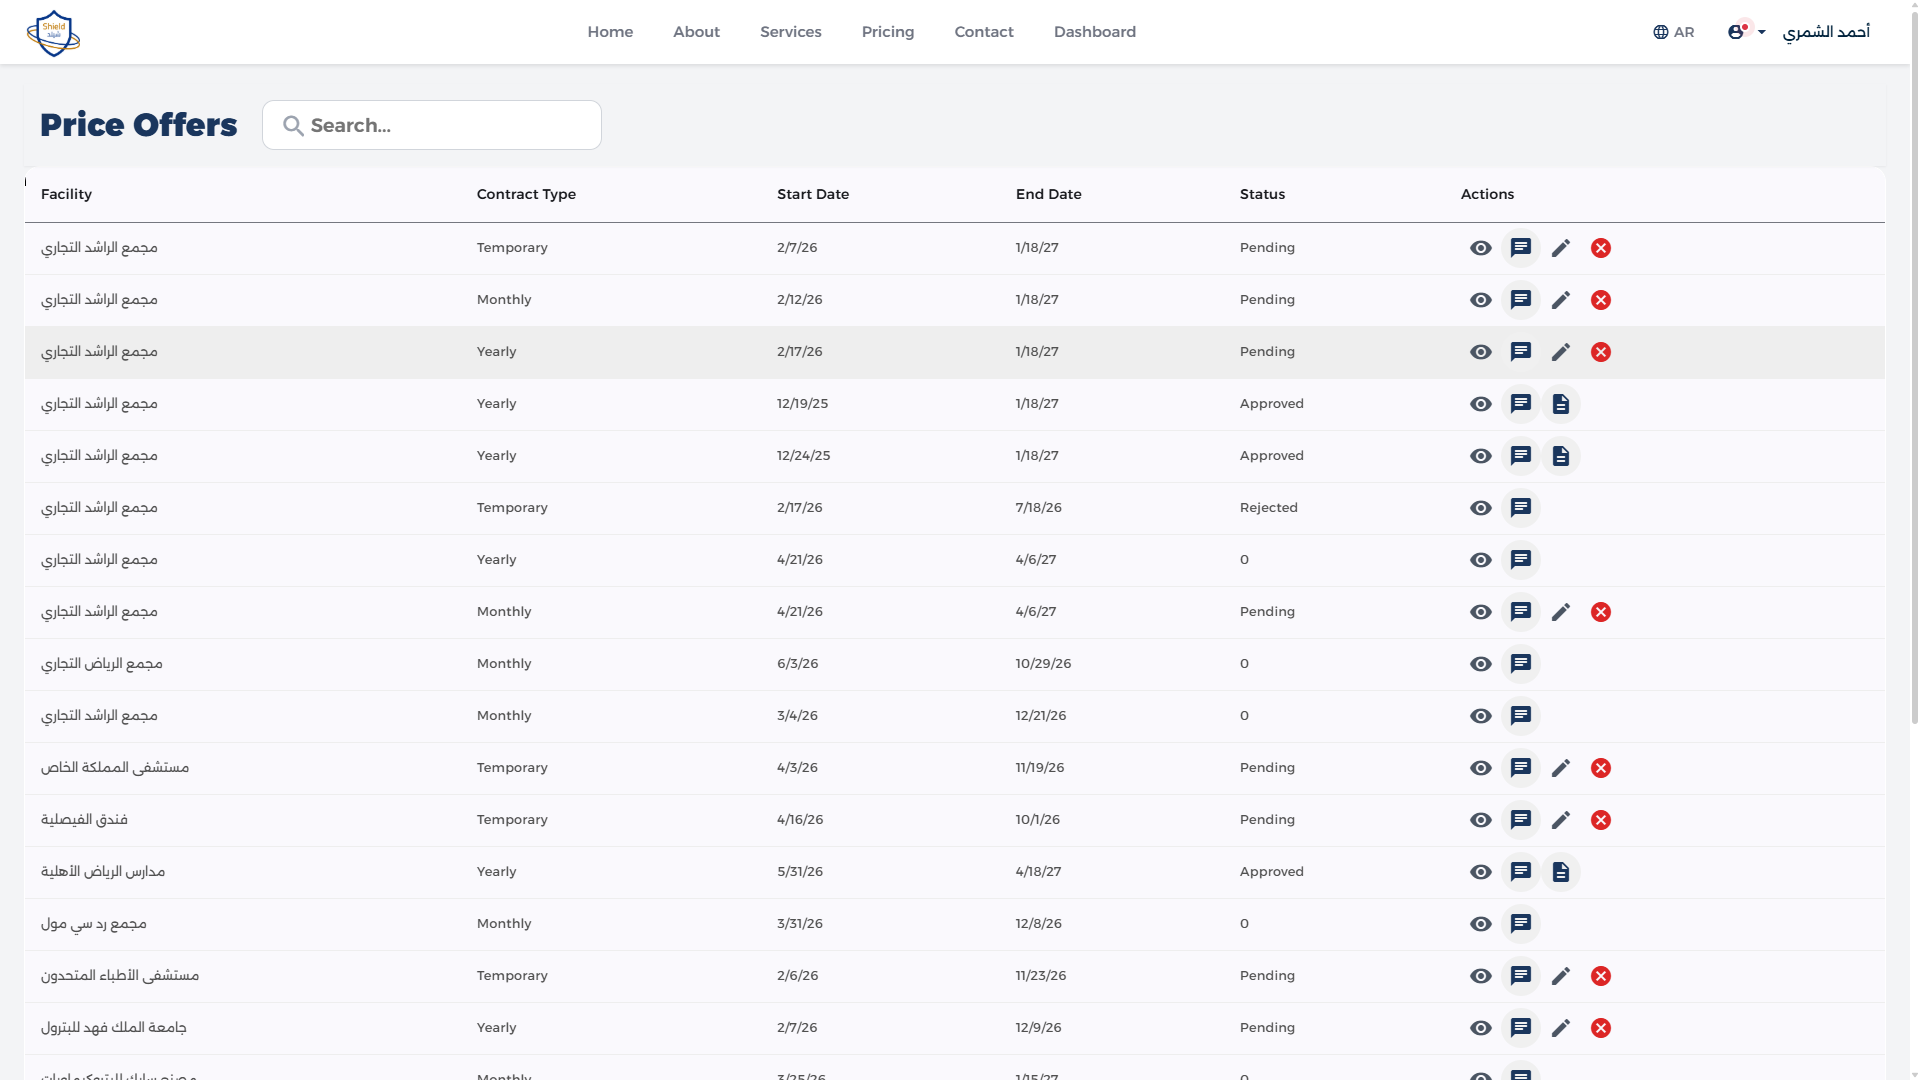Edit the جامعة الملك فهد للبترول pending offer

point(1561,1027)
